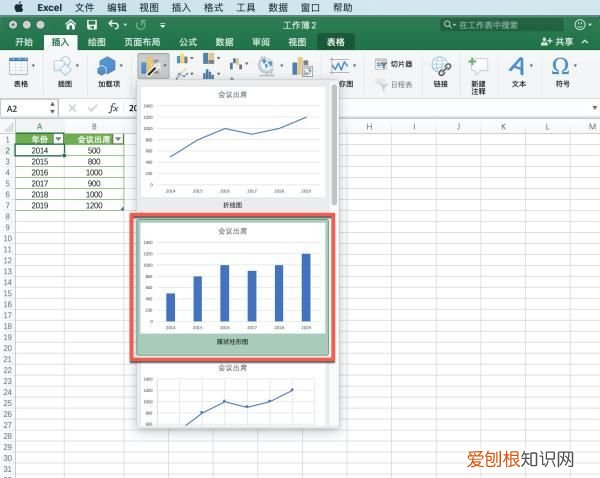Screen dimensions: 600x478
Task: Click the Redo icon
Action: coord(141,25)
